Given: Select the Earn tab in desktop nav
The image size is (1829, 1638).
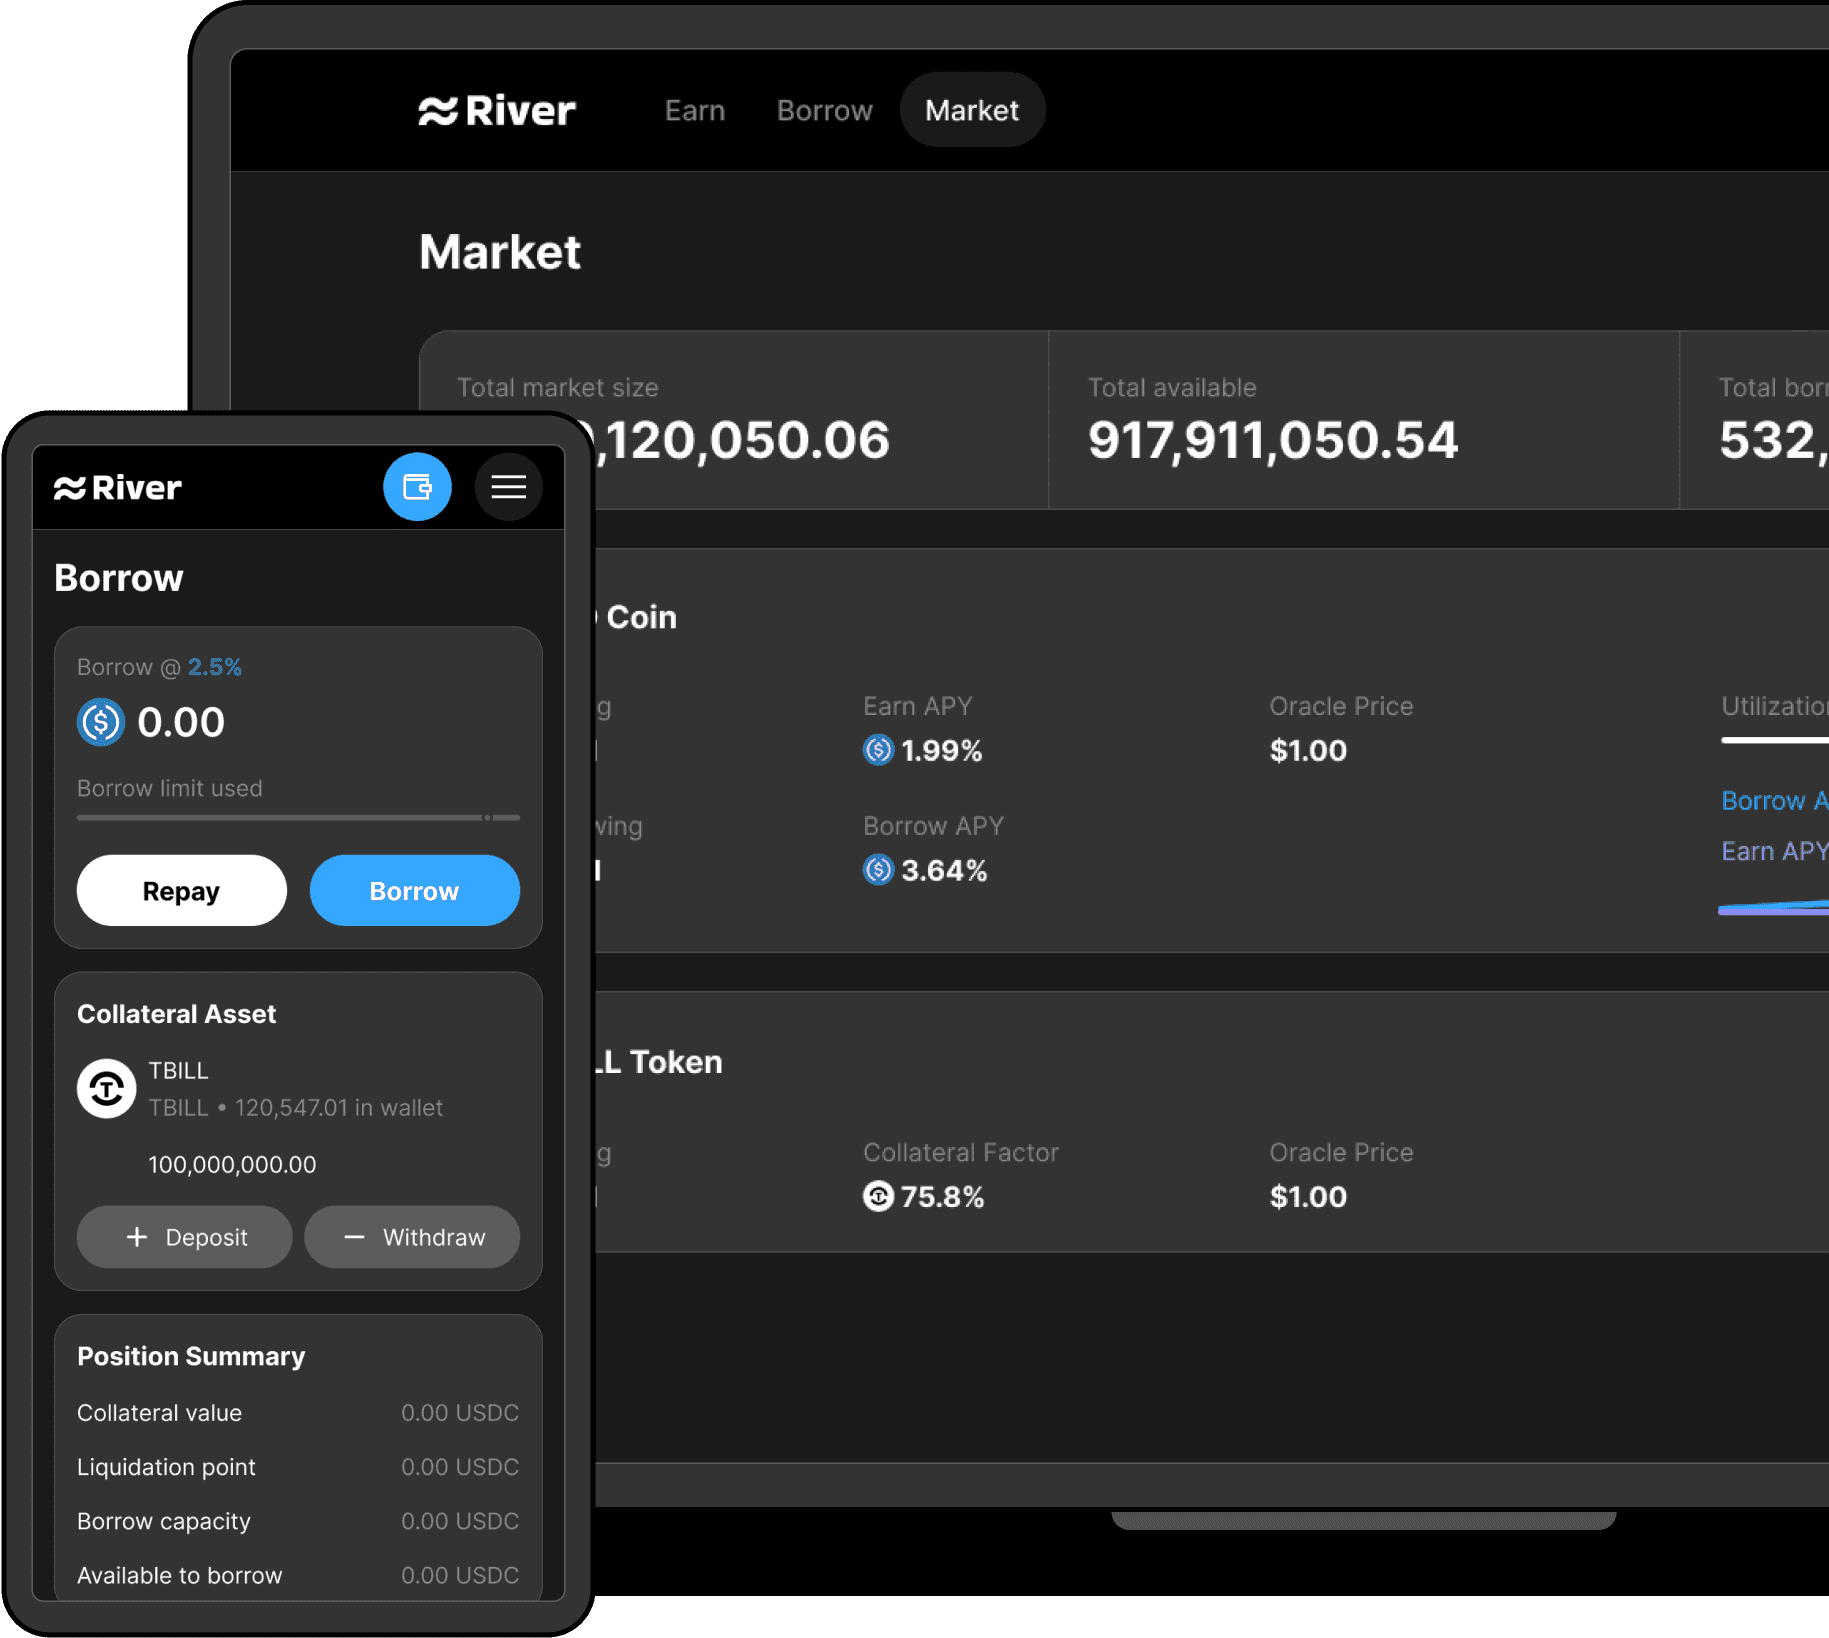Looking at the screenshot, I should point(695,110).
